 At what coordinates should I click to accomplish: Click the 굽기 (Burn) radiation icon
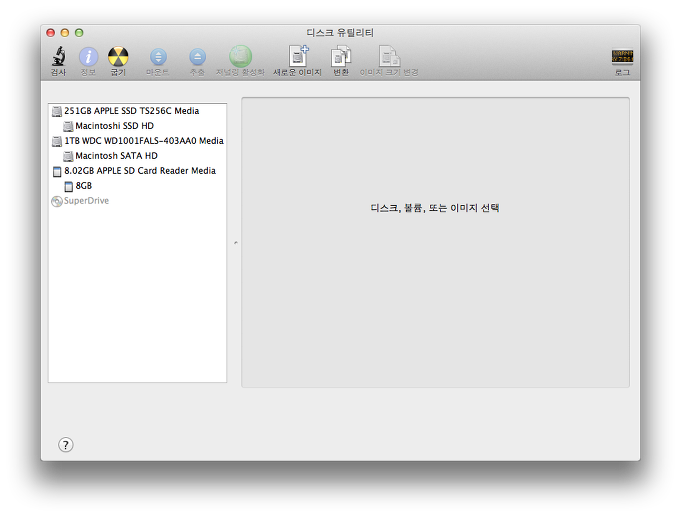pyautogui.click(x=118, y=56)
